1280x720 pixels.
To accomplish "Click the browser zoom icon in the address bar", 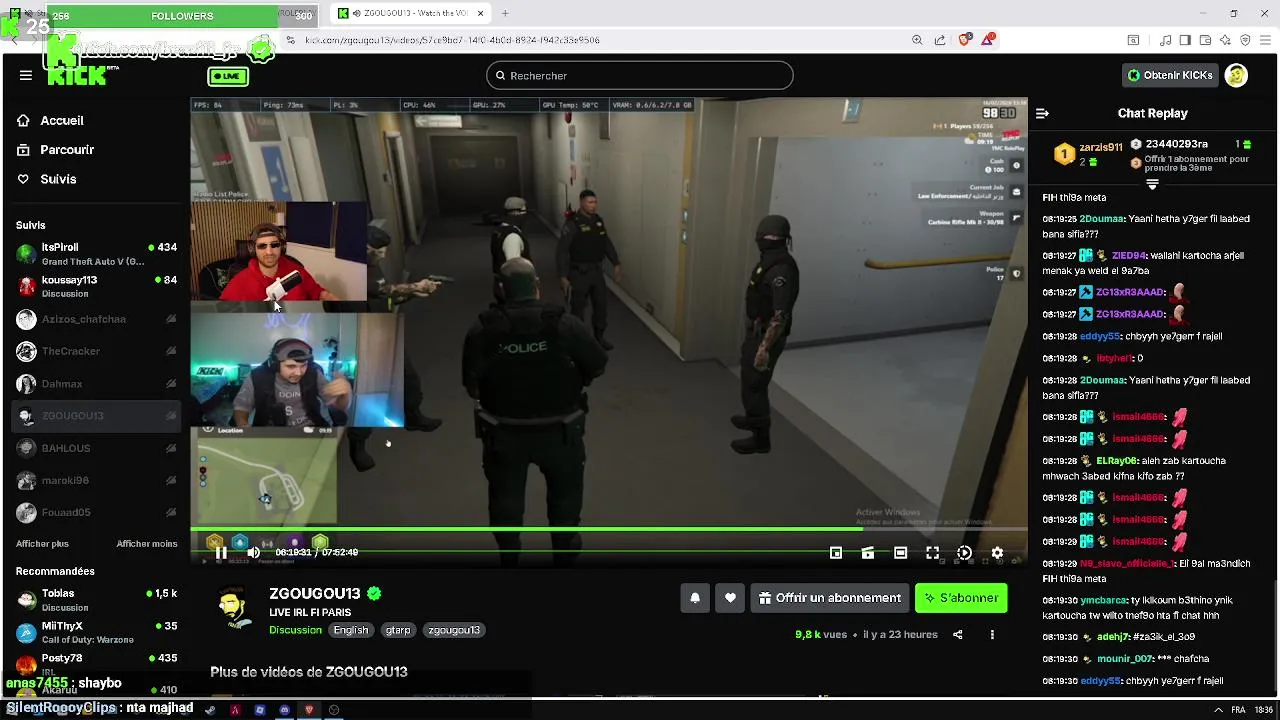I will click(917, 40).
